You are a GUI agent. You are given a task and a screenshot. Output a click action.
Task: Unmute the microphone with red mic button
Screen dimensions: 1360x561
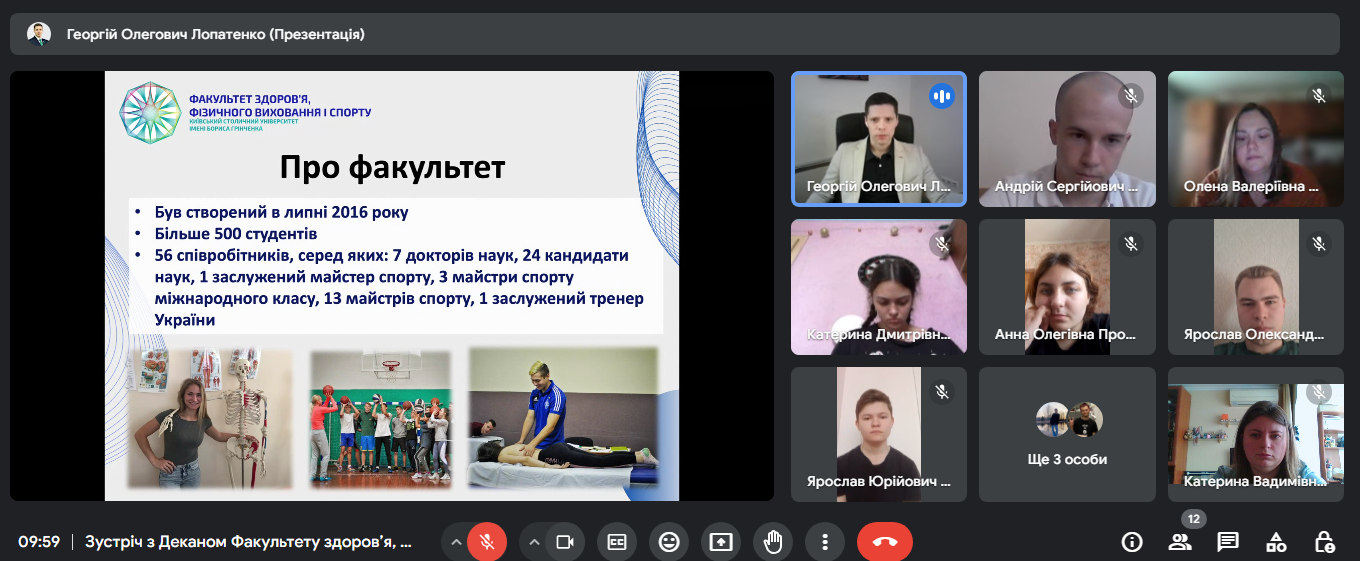click(x=487, y=542)
